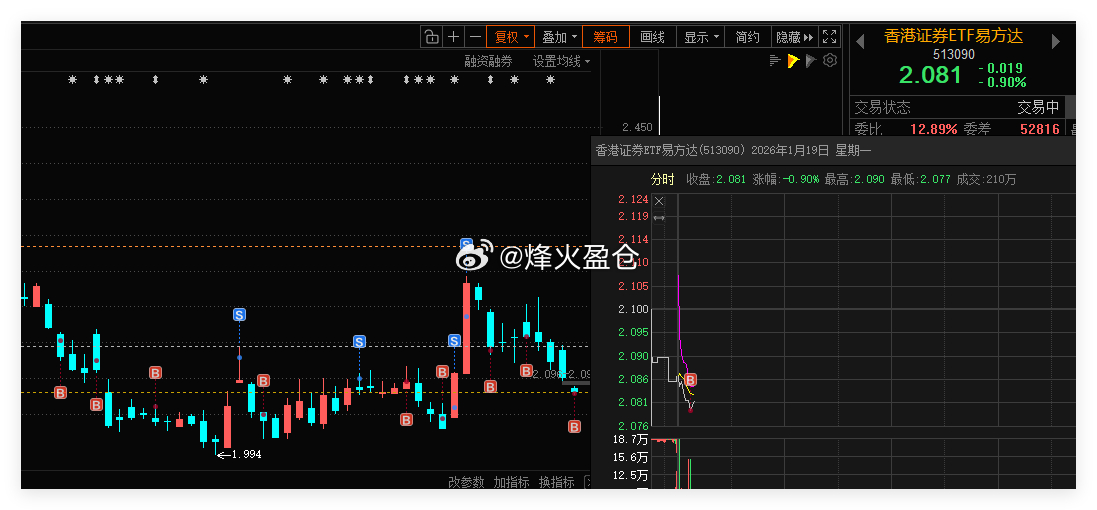Click the 交易状态 label
1097x510 pixels.
[882, 108]
